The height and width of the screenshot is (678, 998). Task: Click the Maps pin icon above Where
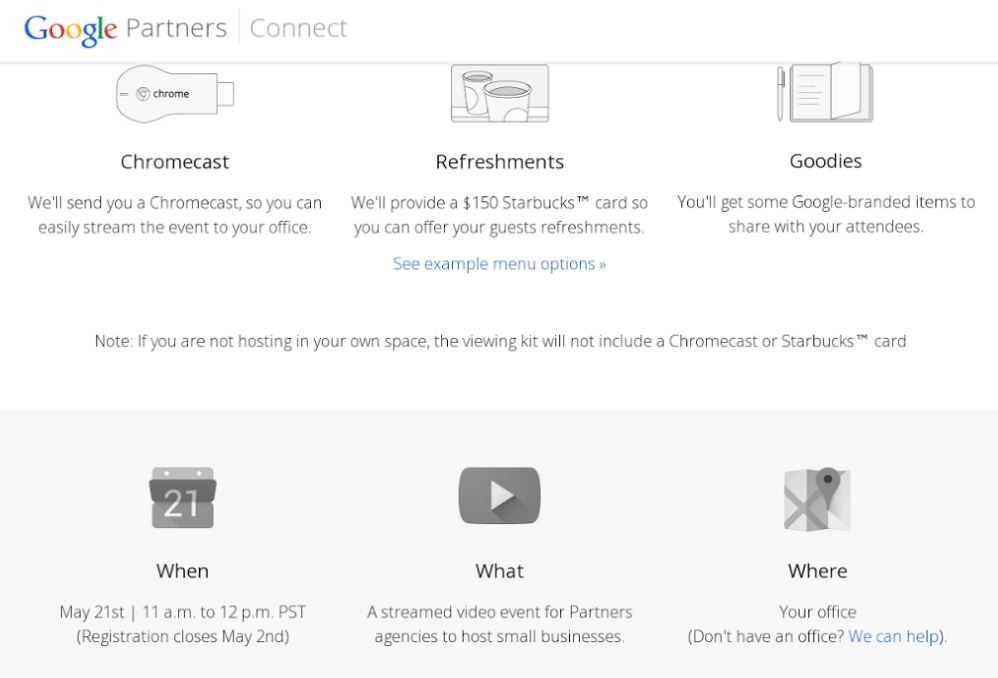pyautogui.click(x=817, y=499)
